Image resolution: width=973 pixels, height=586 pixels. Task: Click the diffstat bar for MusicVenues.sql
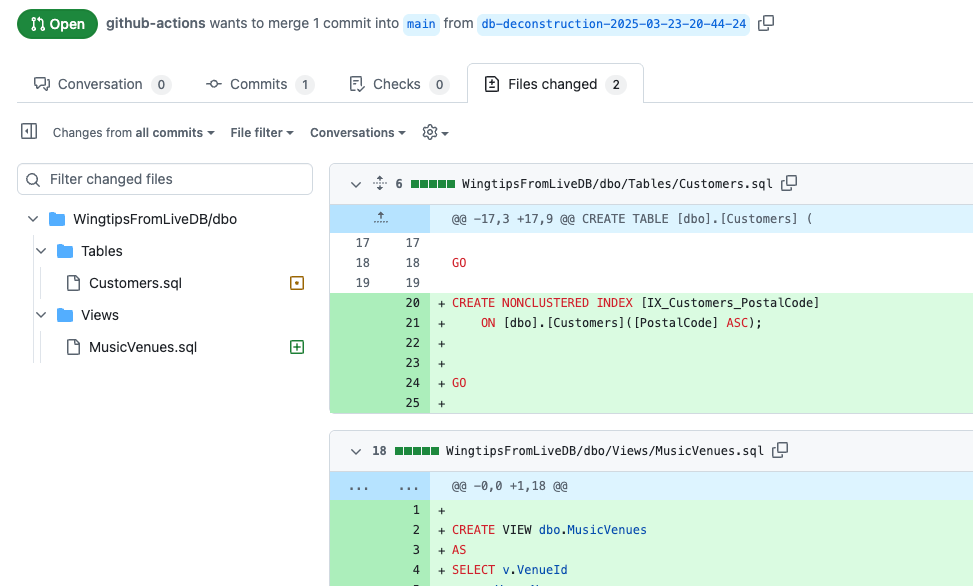pyautogui.click(x=417, y=451)
